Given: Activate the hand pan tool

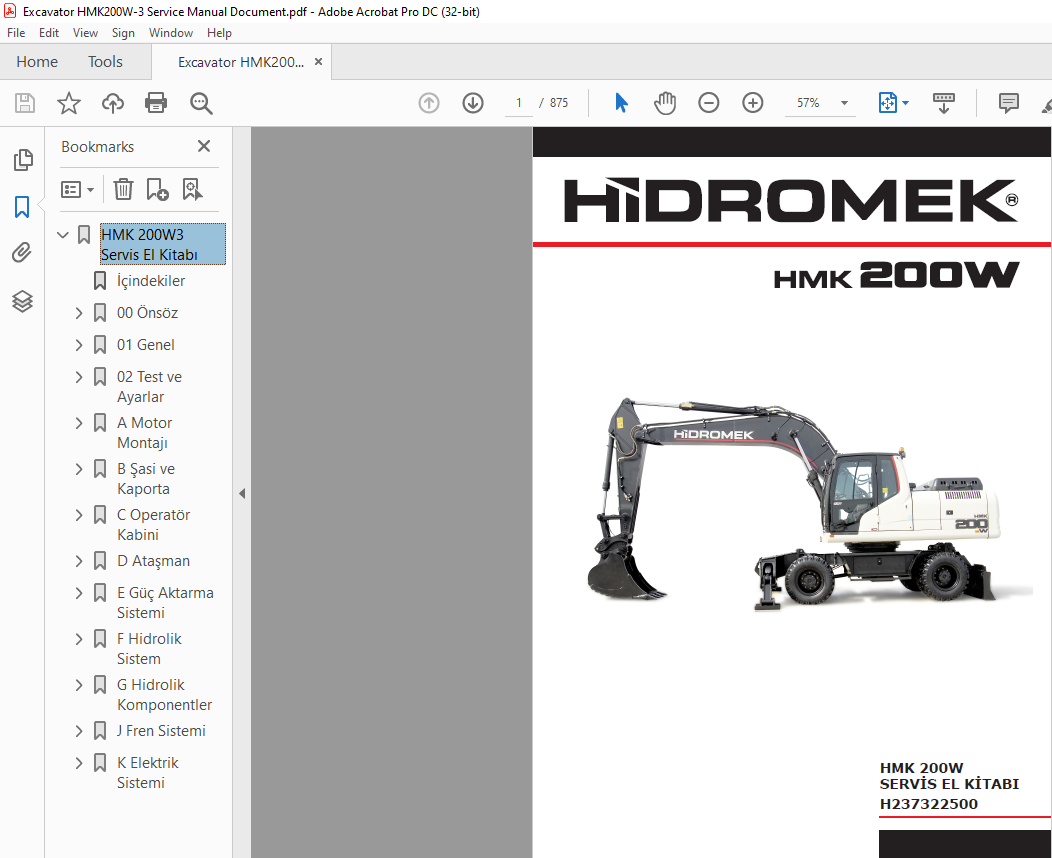Looking at the screenshot, I should pos(665,103).
